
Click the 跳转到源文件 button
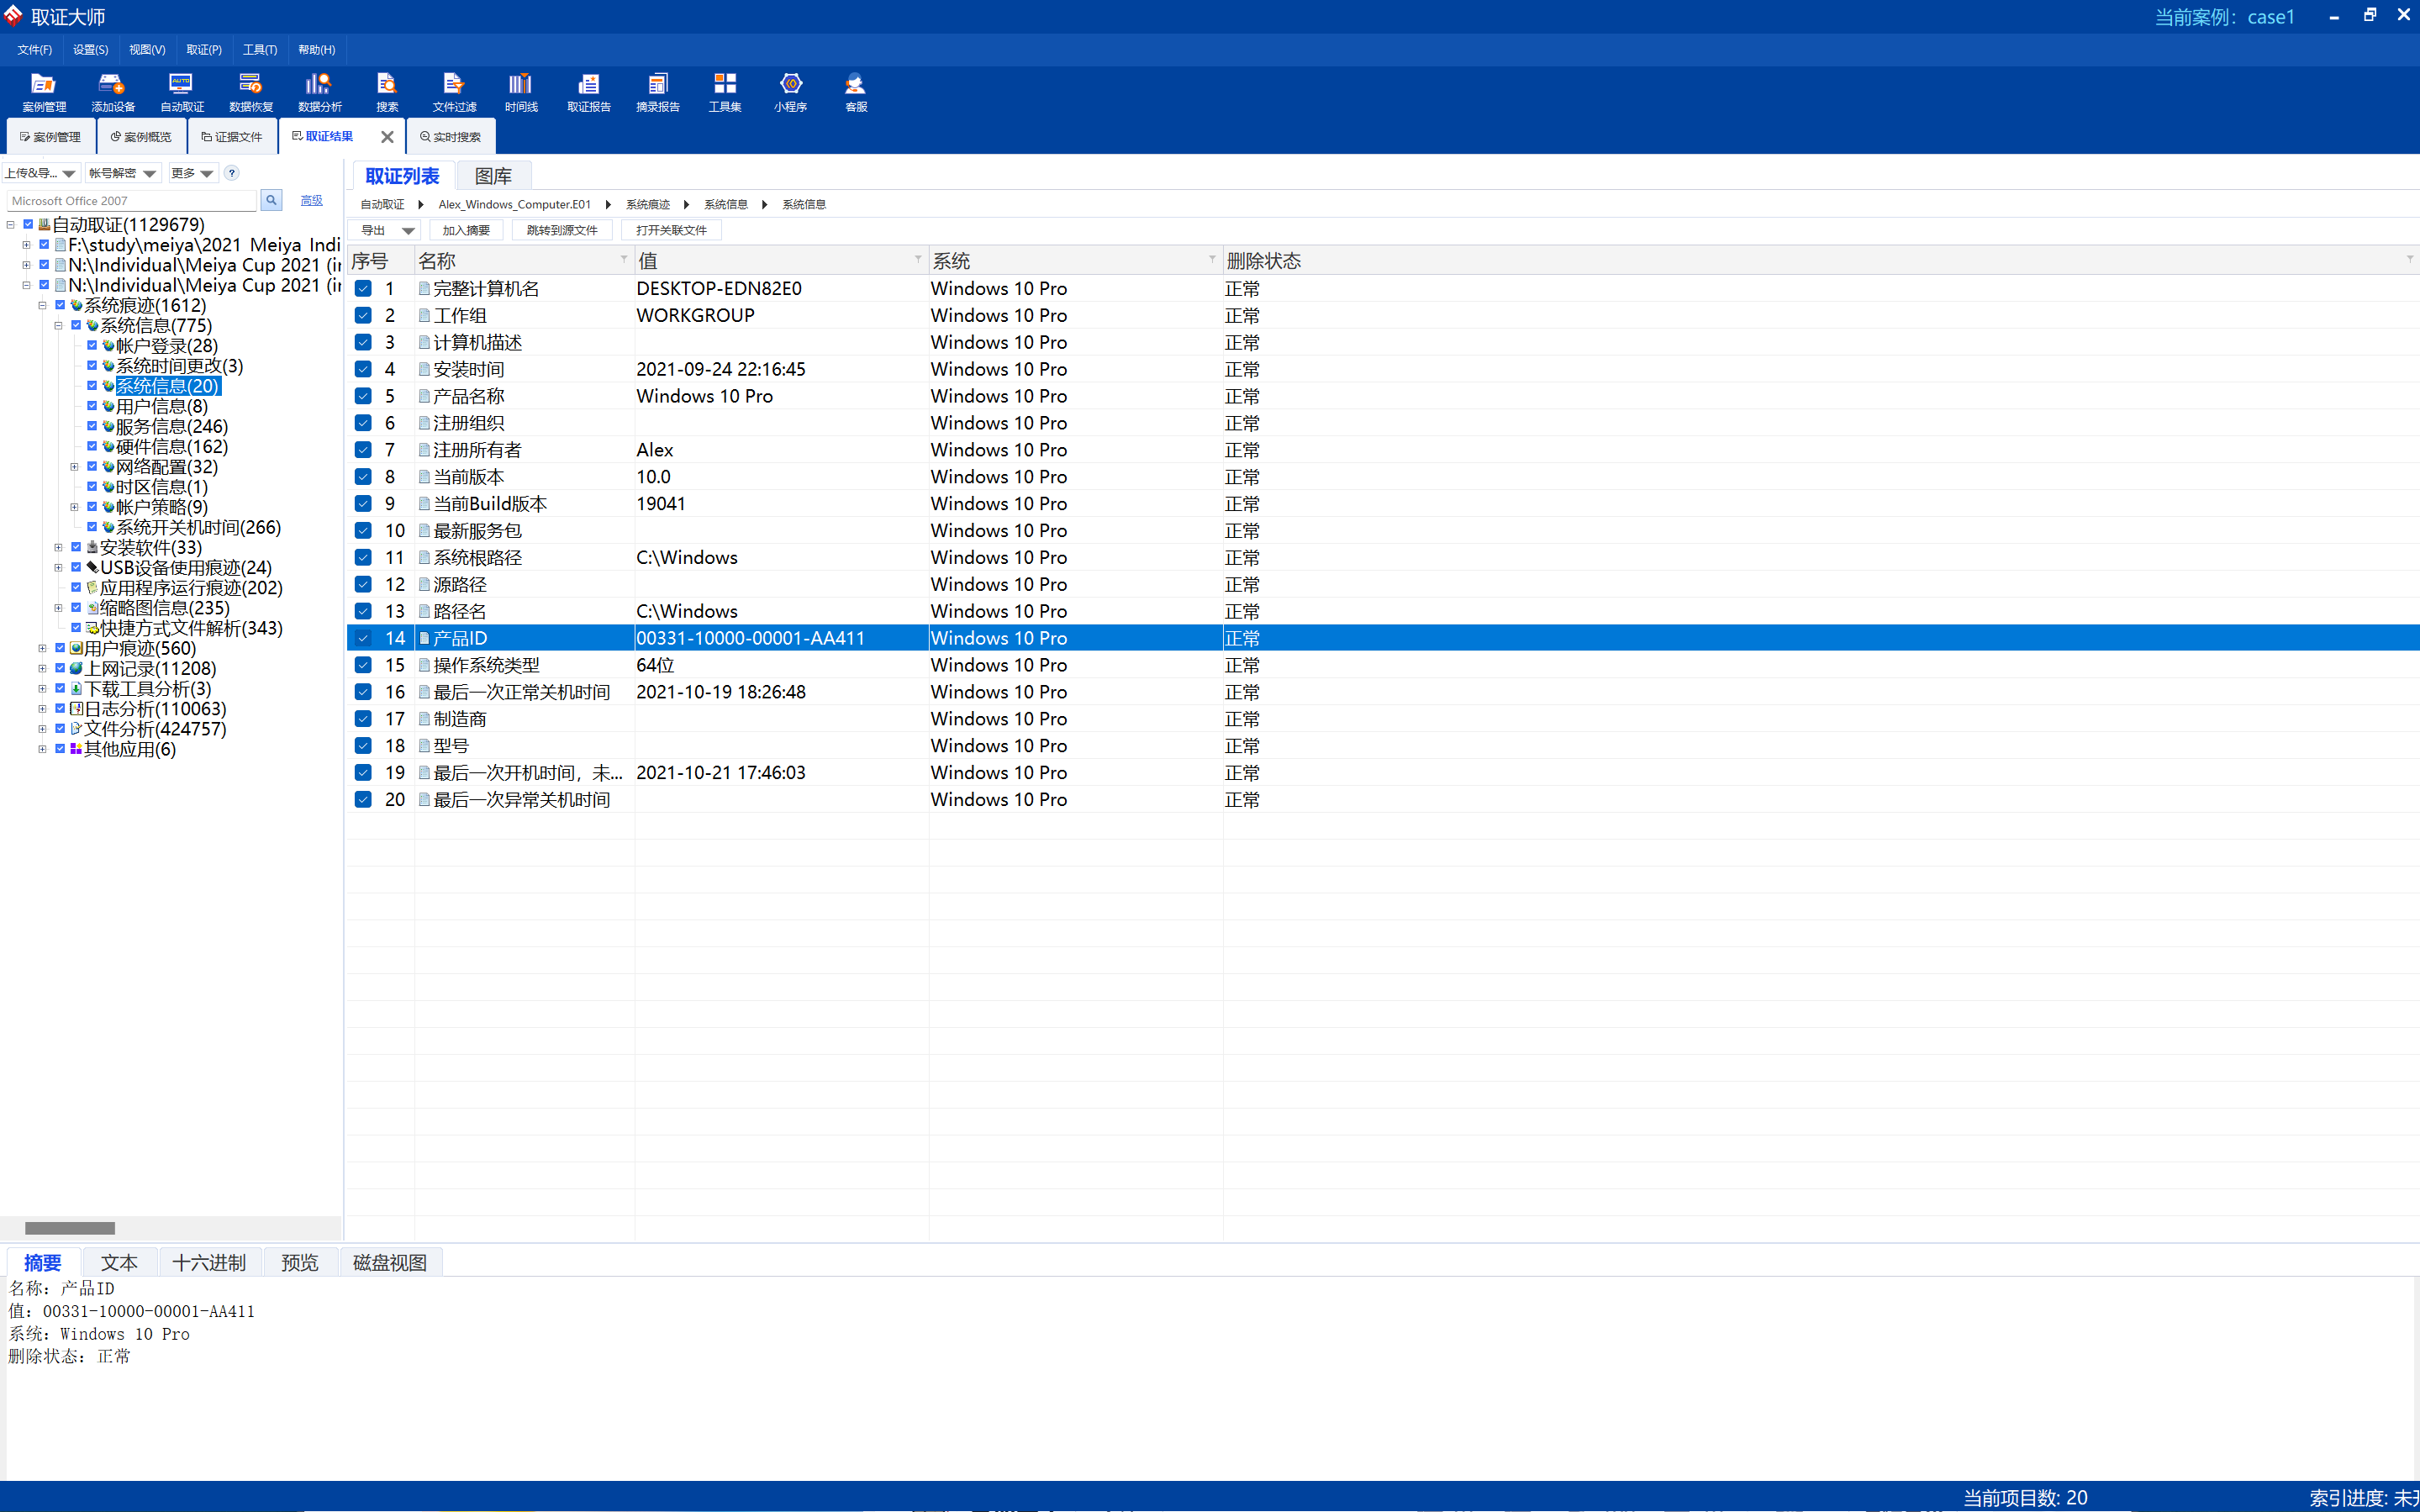[x=561, y=230]
